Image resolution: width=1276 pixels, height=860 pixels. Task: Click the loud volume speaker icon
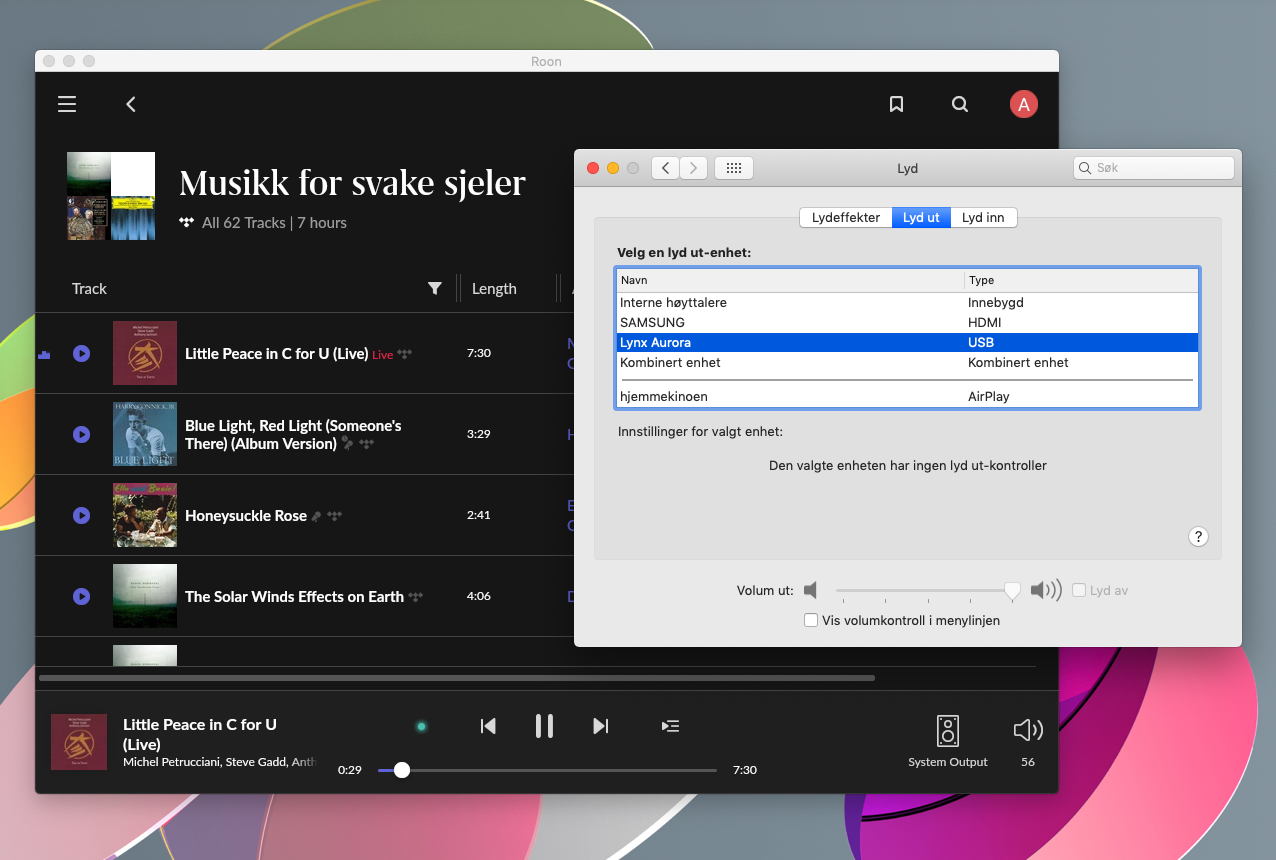(x=1046, y=590)
